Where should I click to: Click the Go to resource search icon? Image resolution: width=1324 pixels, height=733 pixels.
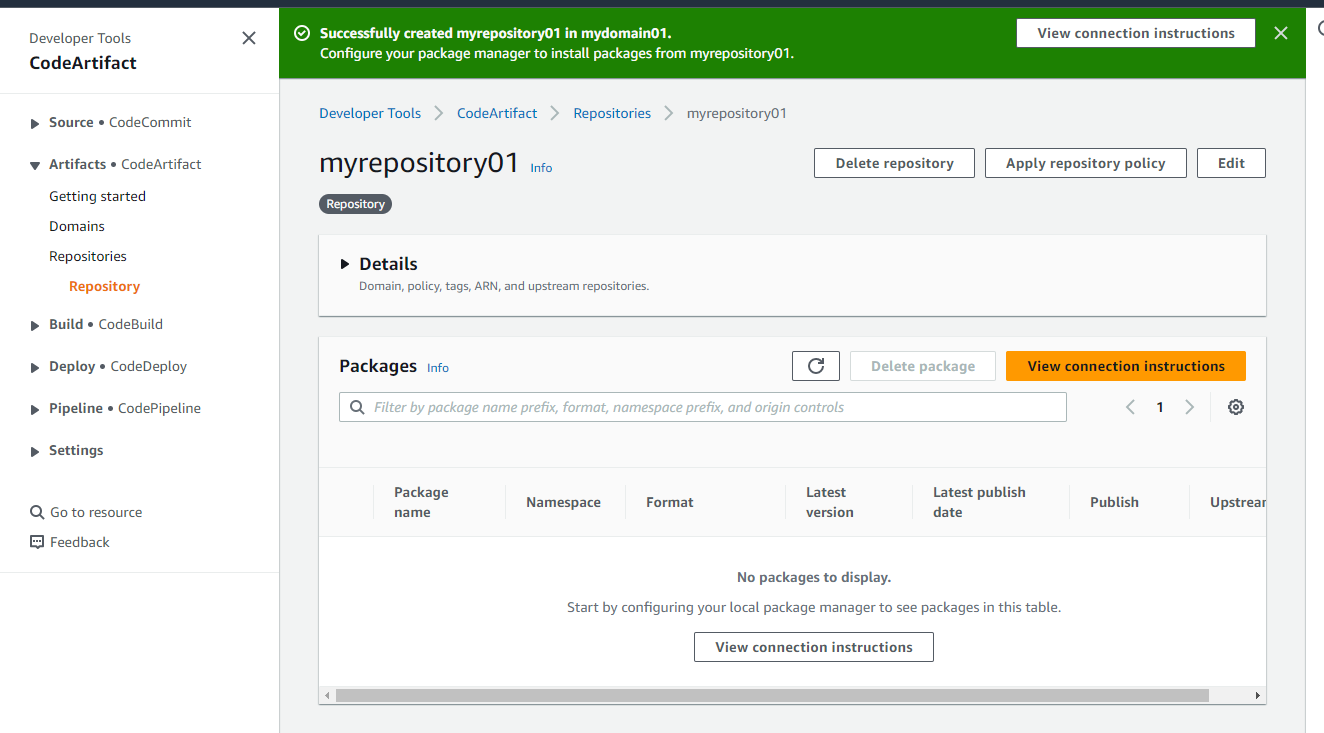[37, 512]
